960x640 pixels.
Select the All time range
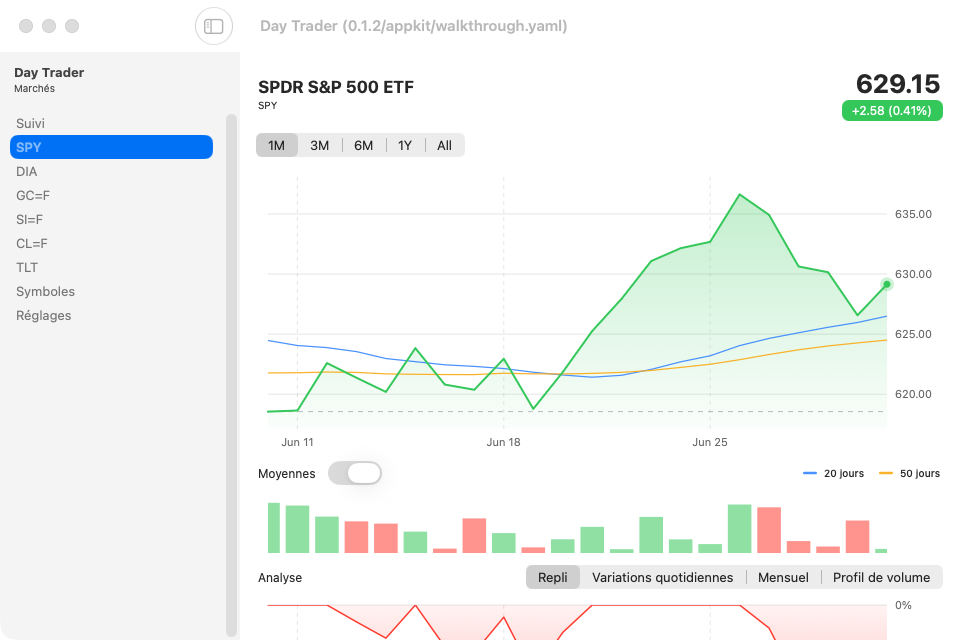444,146
